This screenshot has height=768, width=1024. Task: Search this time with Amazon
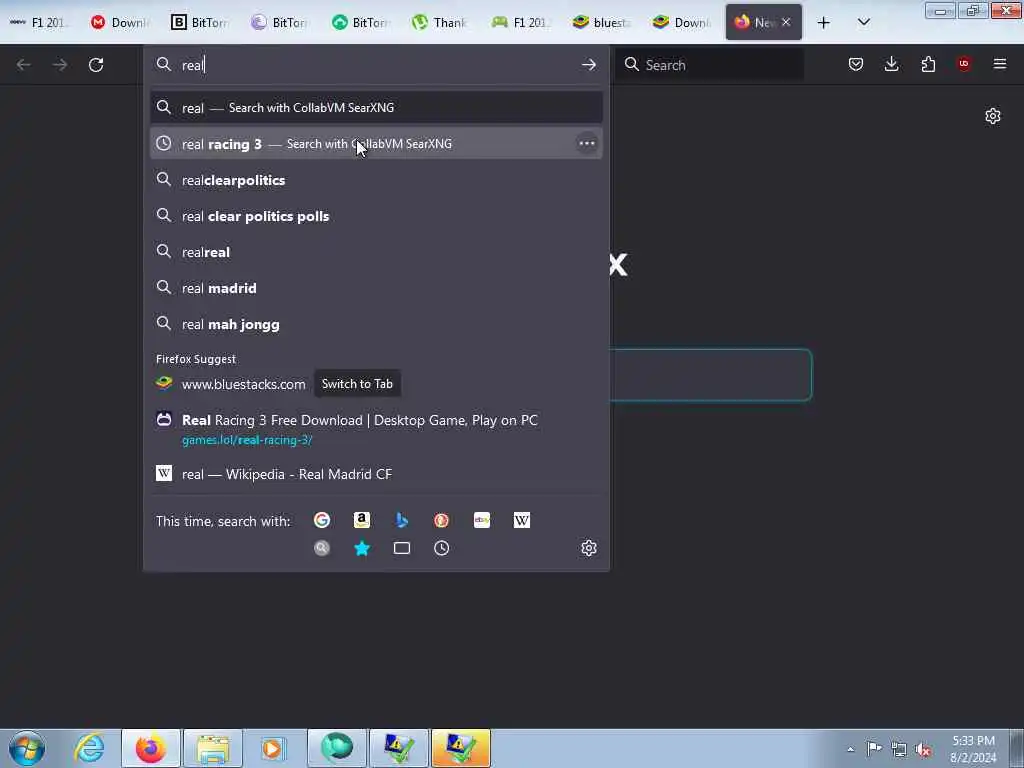tap(362, 520)
